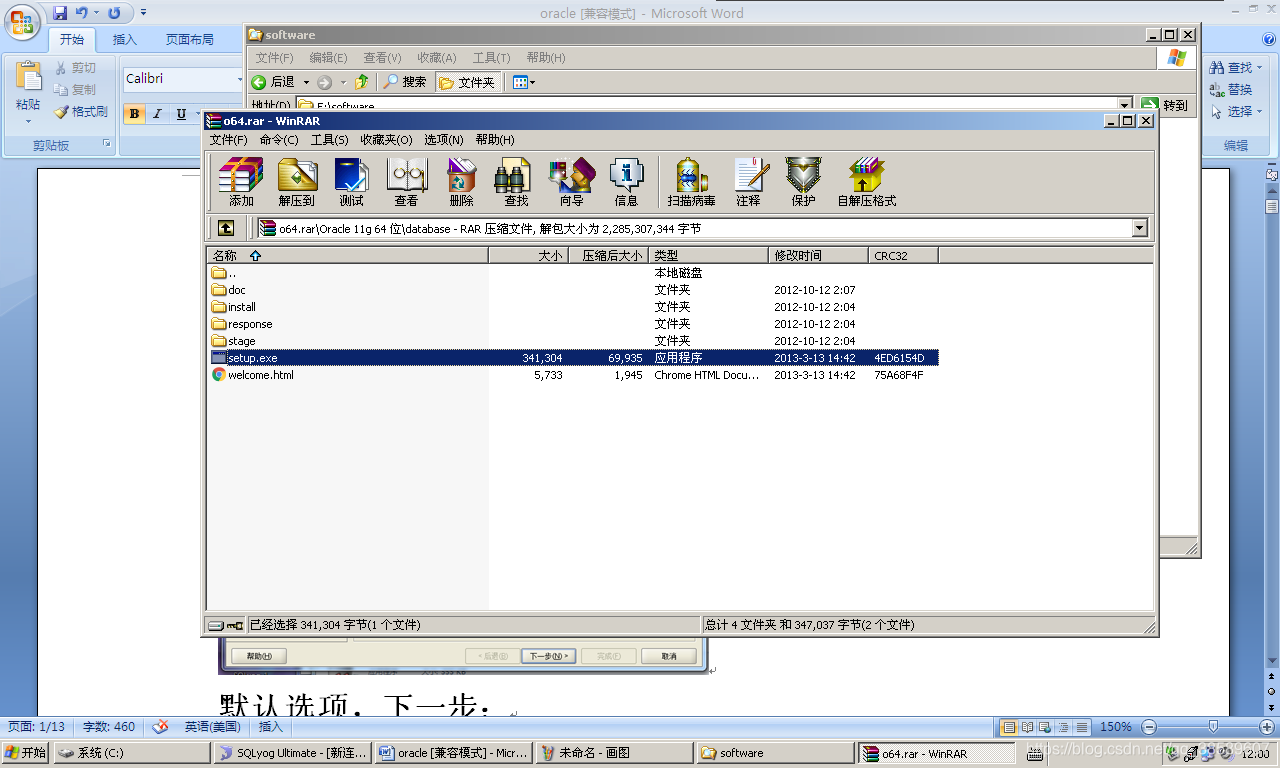Click the Paste (粘贴) icon in Word
This screenshot has width=1280, height=768.
[x=28, y=78]
